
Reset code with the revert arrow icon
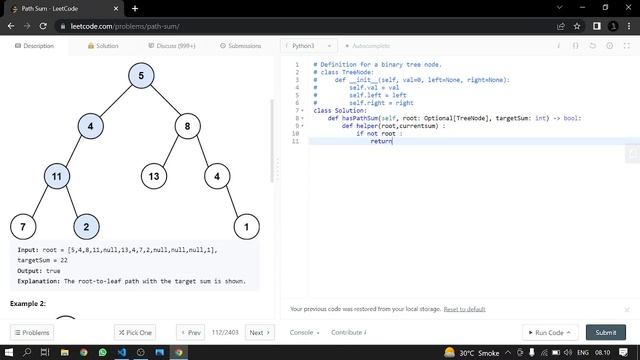pyautogui.click(x=592, y=46)
